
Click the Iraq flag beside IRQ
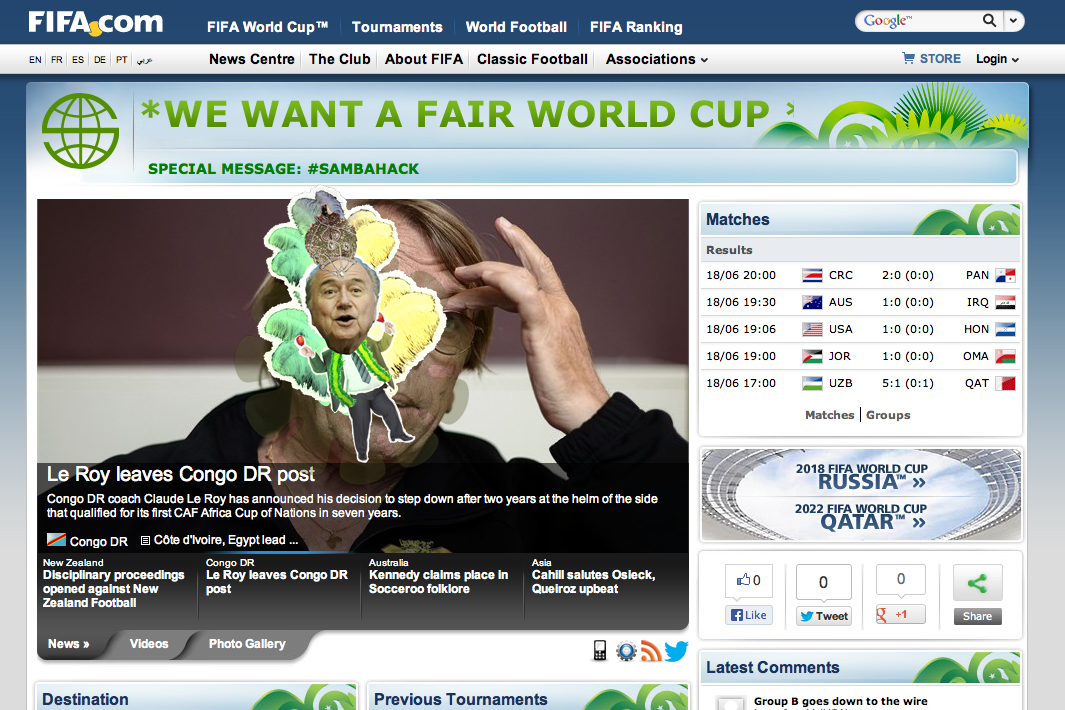[1005, 302]
